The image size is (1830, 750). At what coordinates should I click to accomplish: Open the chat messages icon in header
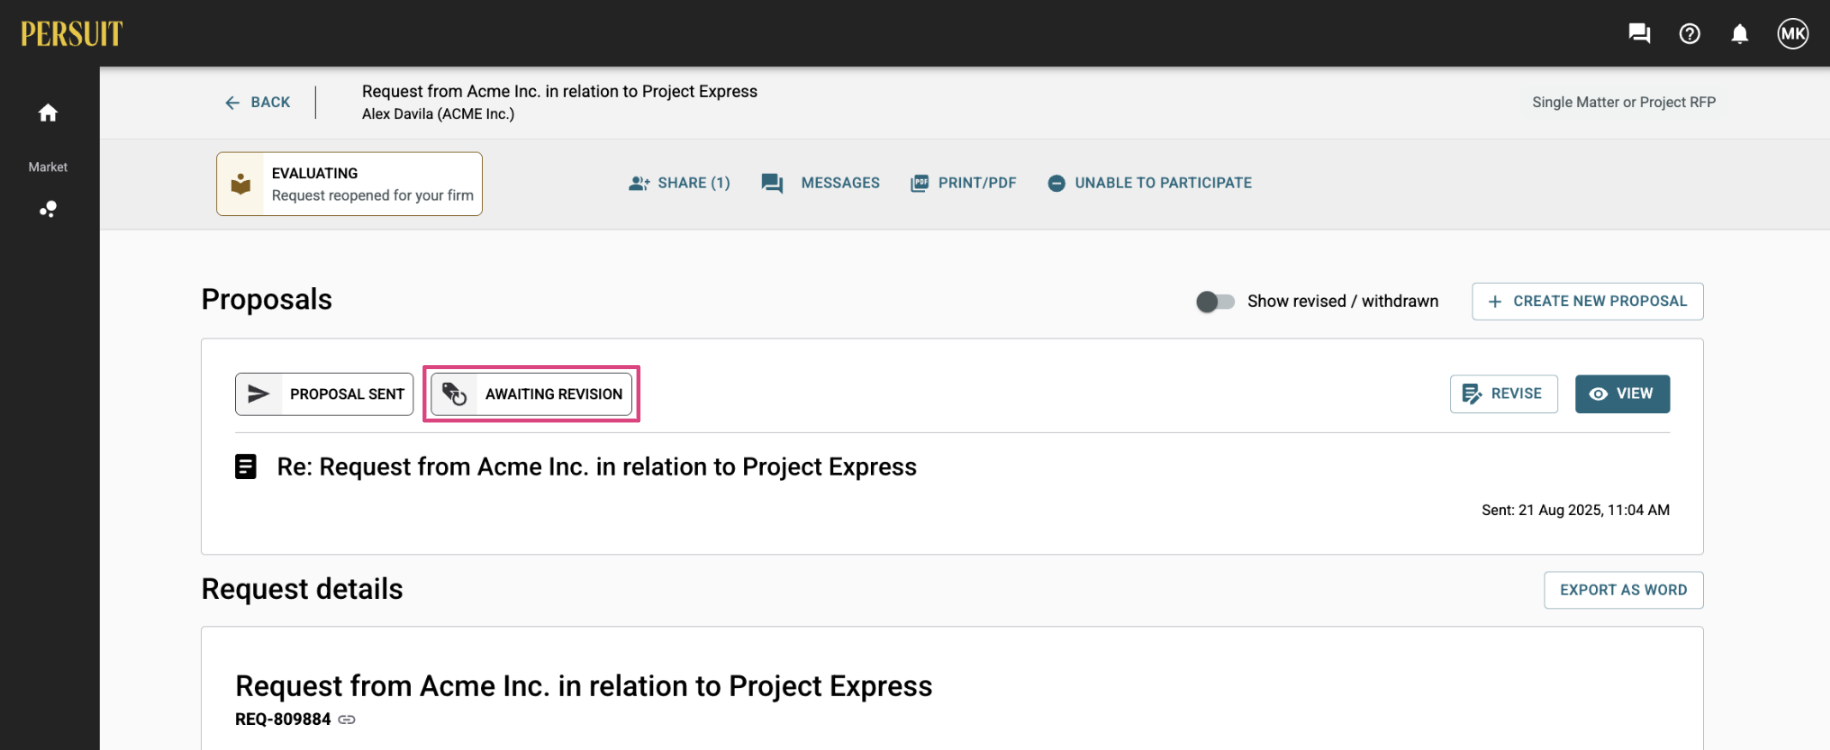[x=1639, y=34]
